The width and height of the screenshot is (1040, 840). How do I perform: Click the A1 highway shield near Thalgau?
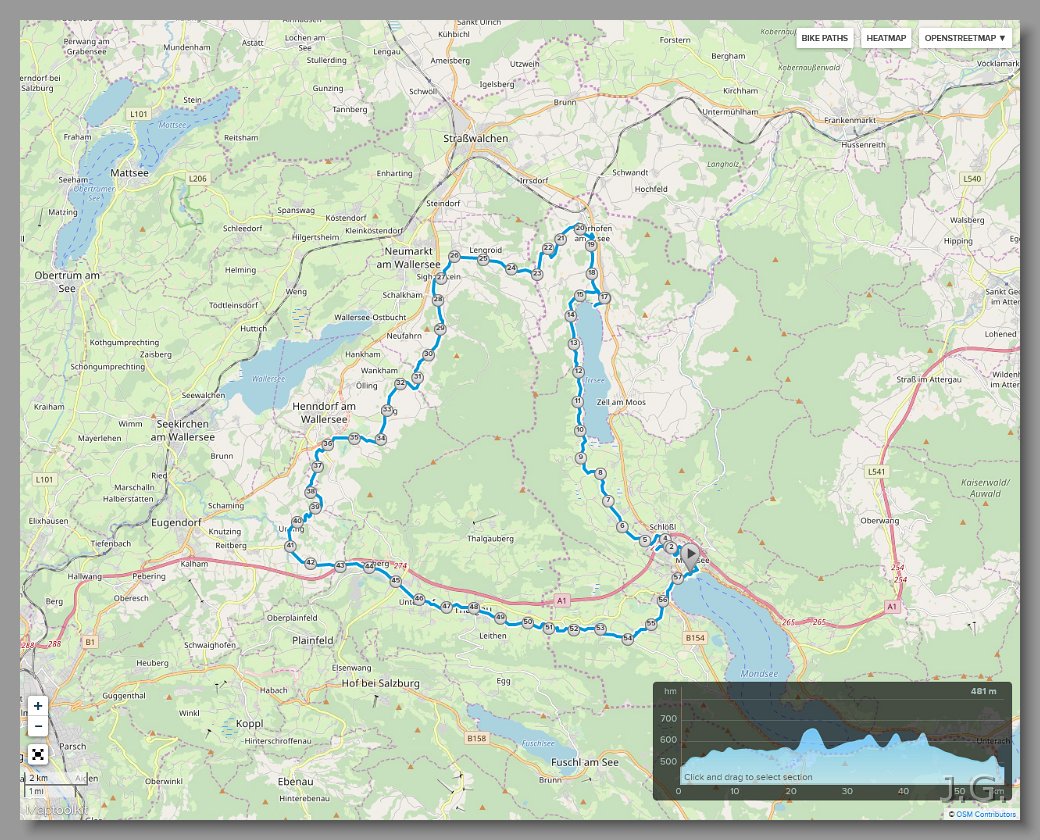tap(562, 600)
